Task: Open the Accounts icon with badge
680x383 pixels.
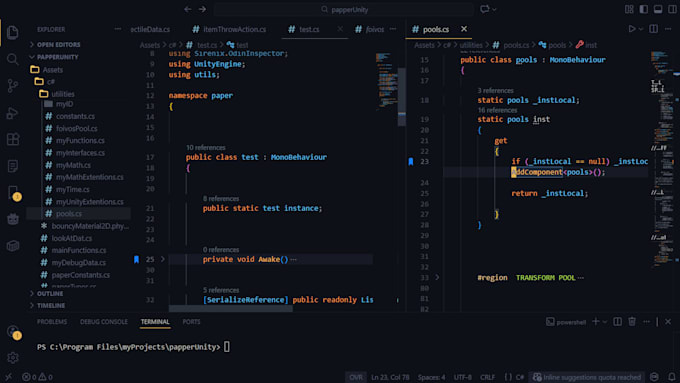Action: pos(13,332)
